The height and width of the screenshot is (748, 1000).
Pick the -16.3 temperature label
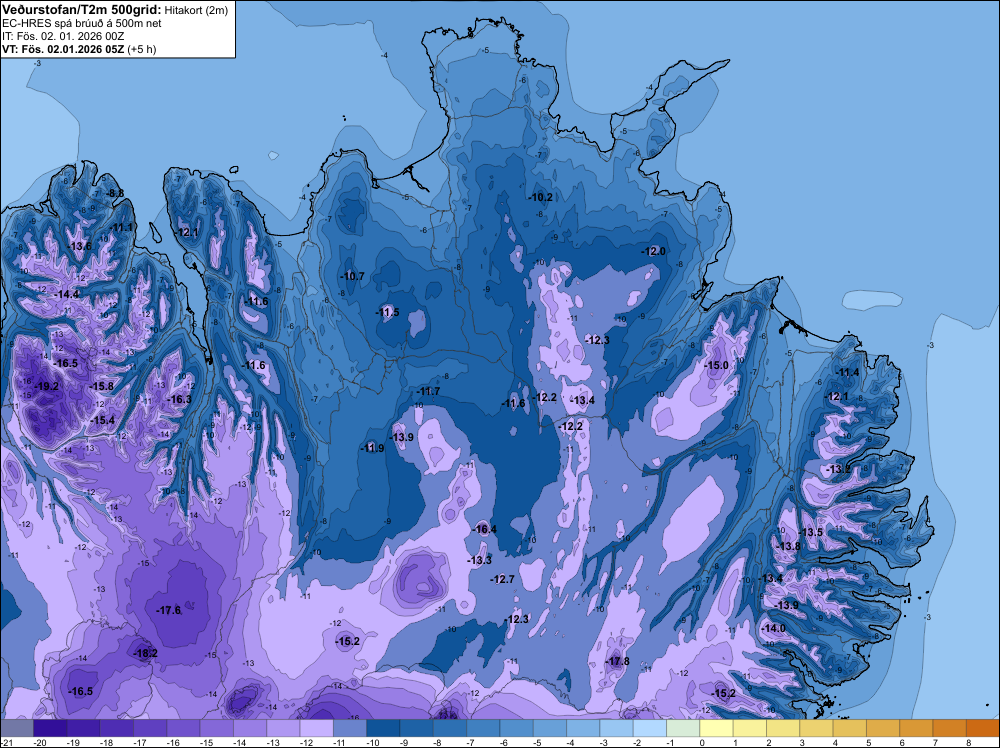179,399
